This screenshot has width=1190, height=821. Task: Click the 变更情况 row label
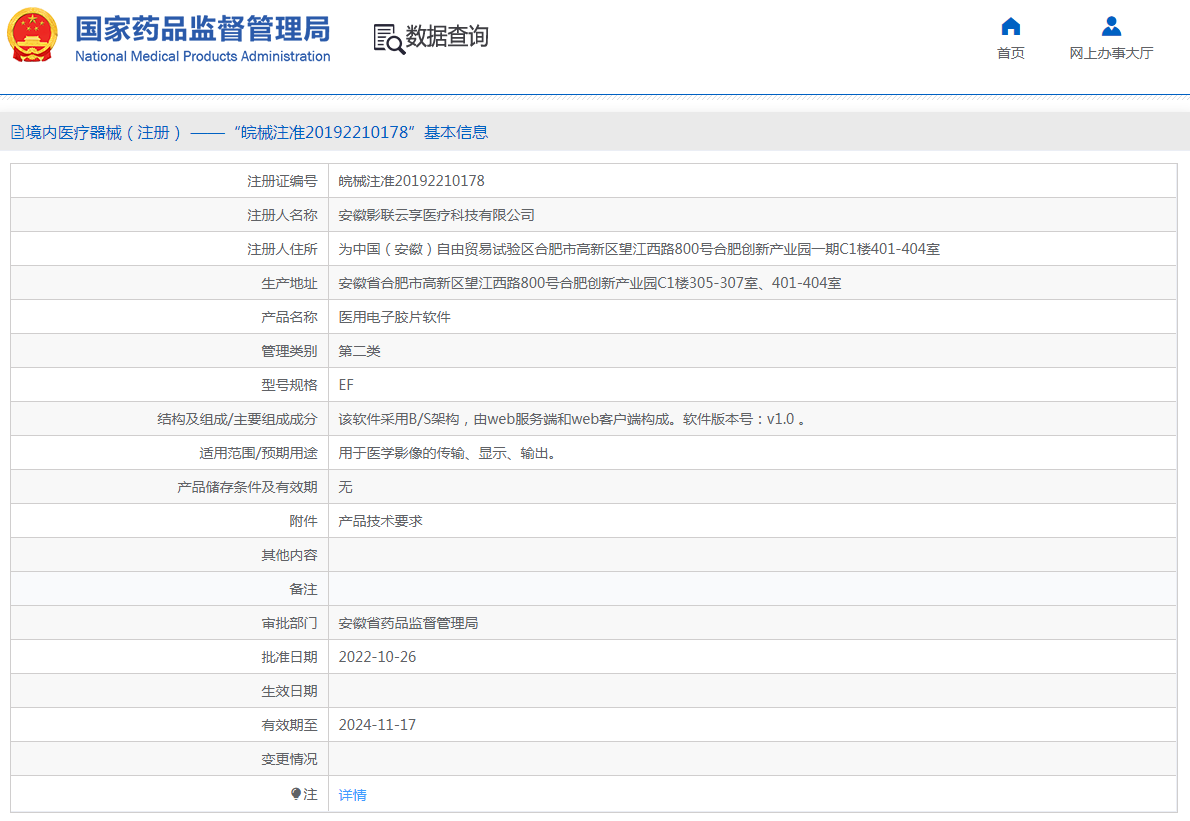click(289, 759)
